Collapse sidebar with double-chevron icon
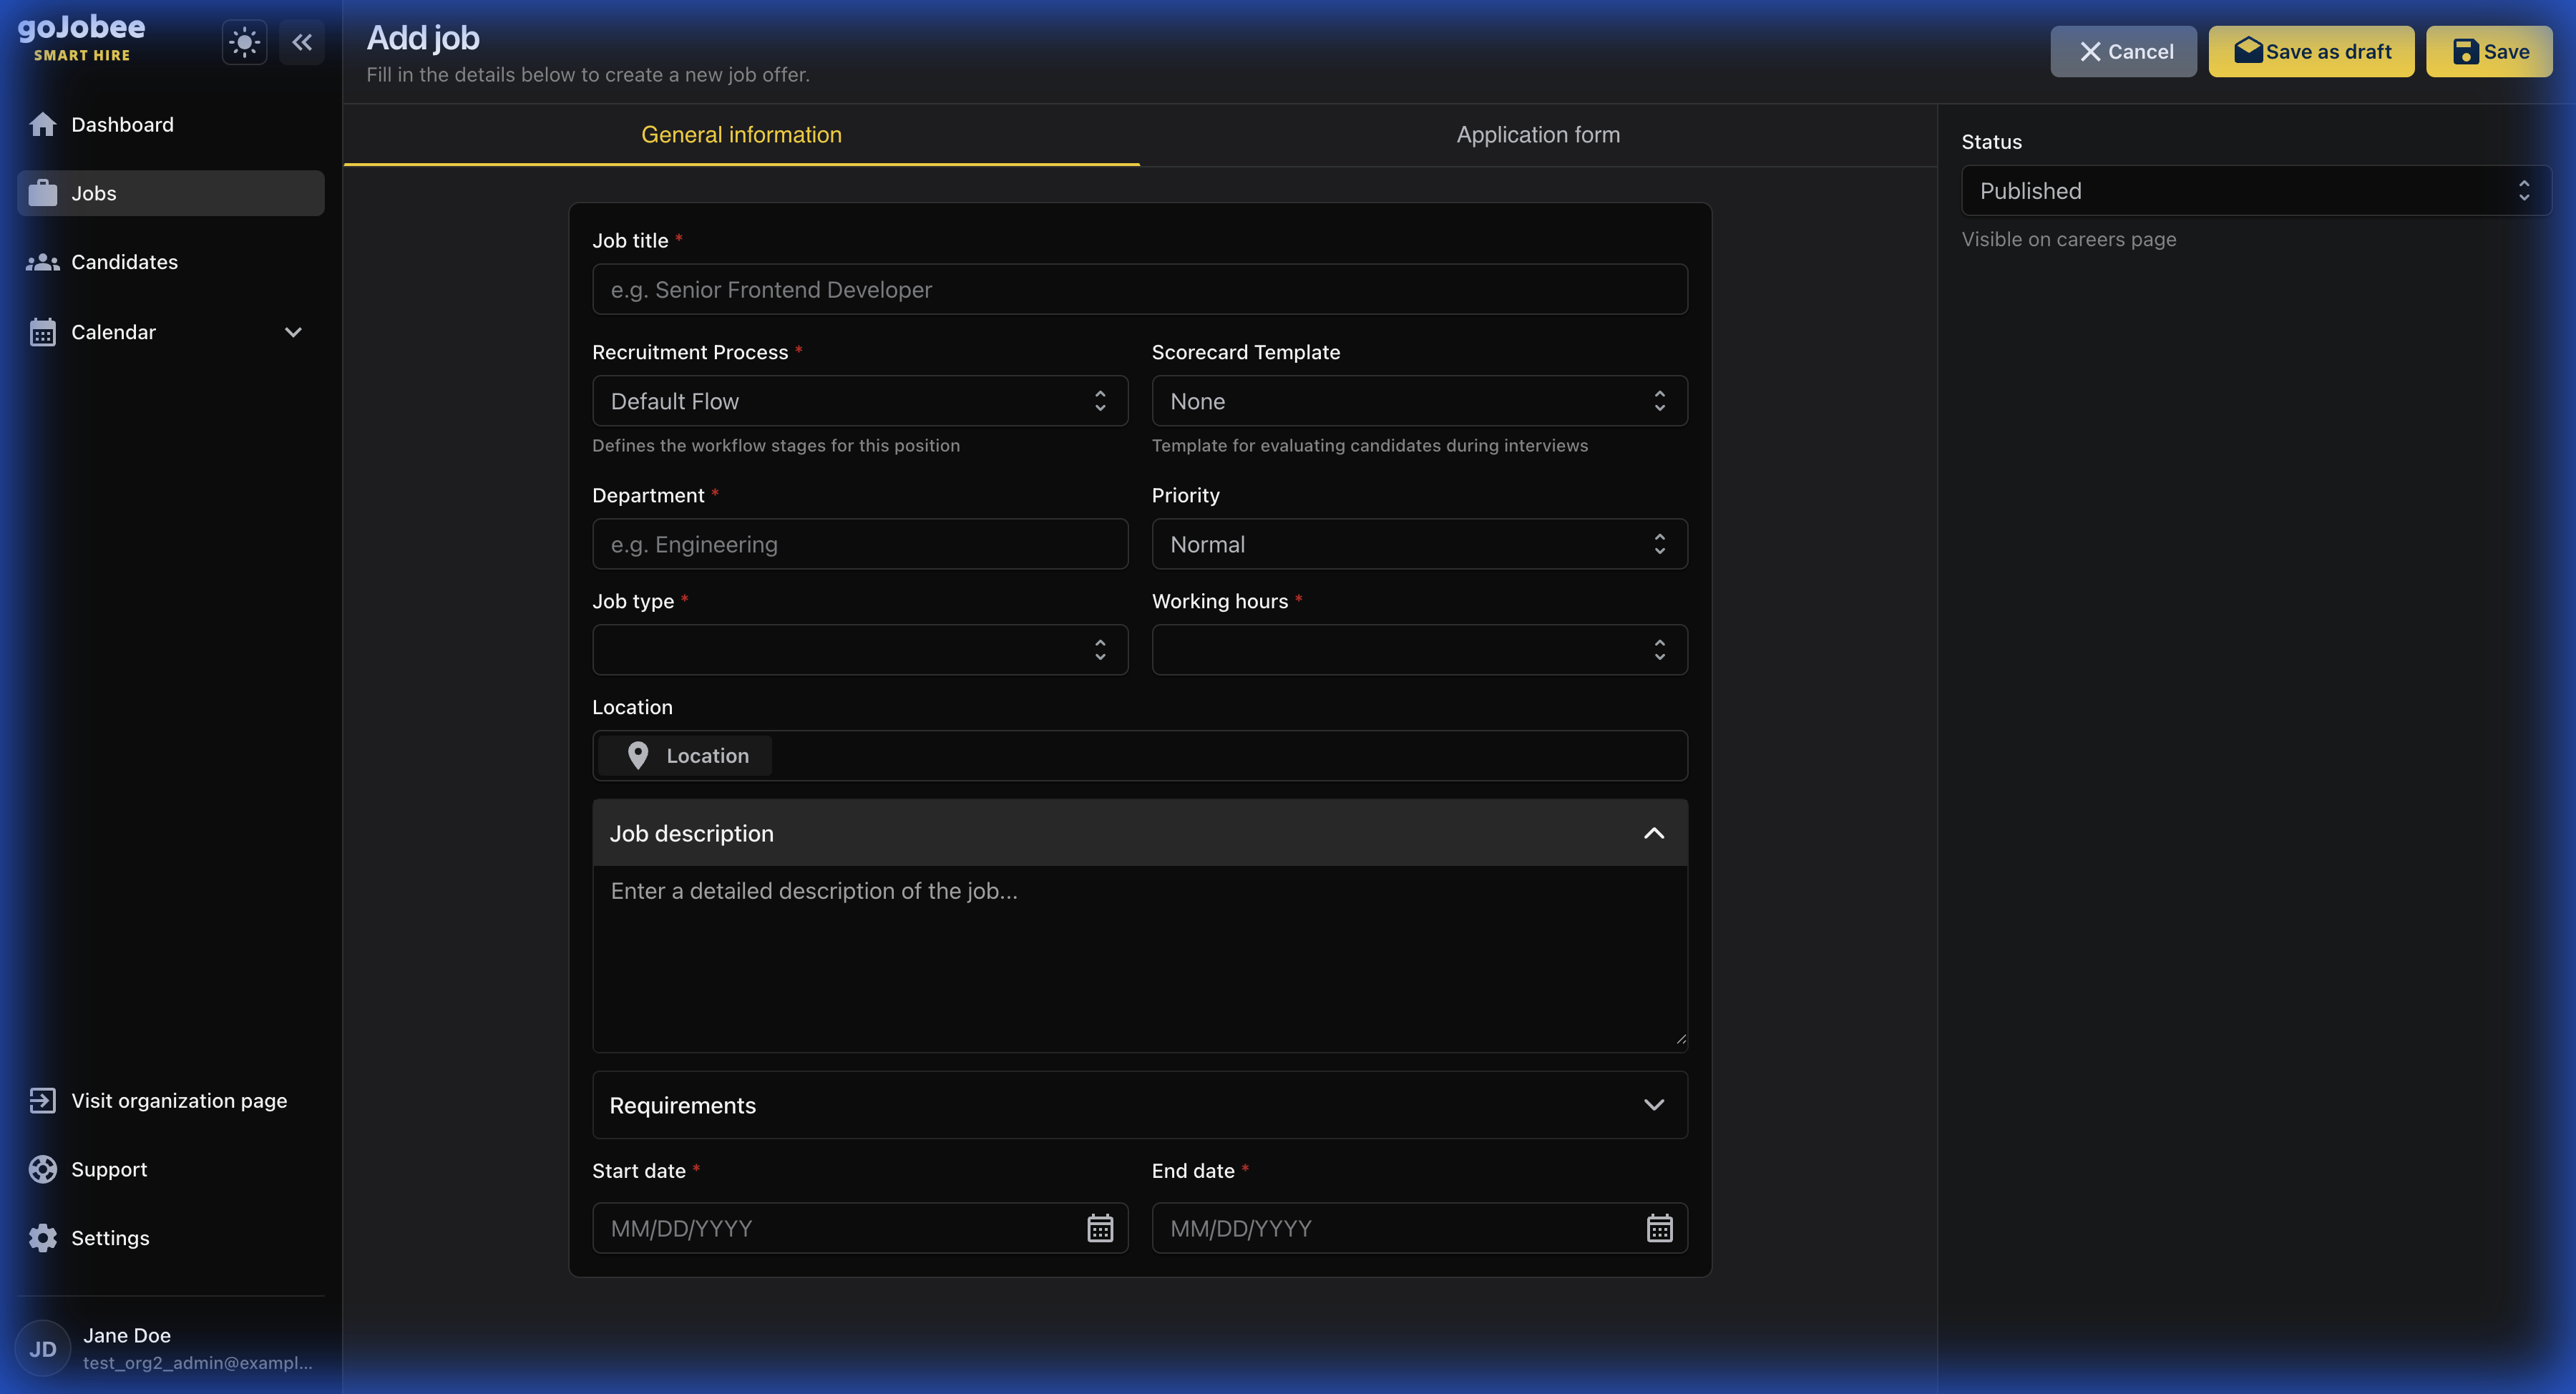This screenshot has width=2576, height=1394. pyautogui.click(x=302, y=42)
